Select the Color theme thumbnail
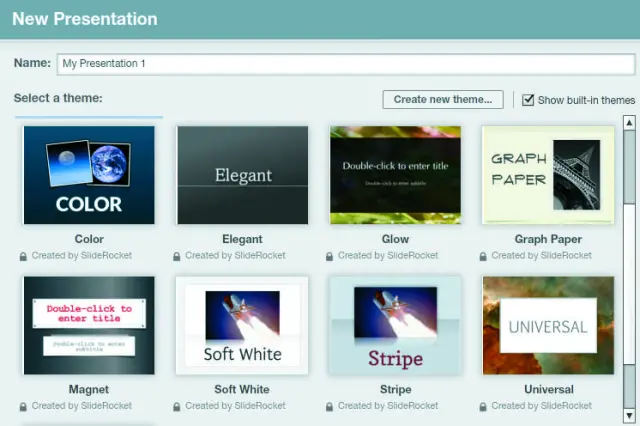The width and height of the screenshot is (640, 426). [89, 175]
